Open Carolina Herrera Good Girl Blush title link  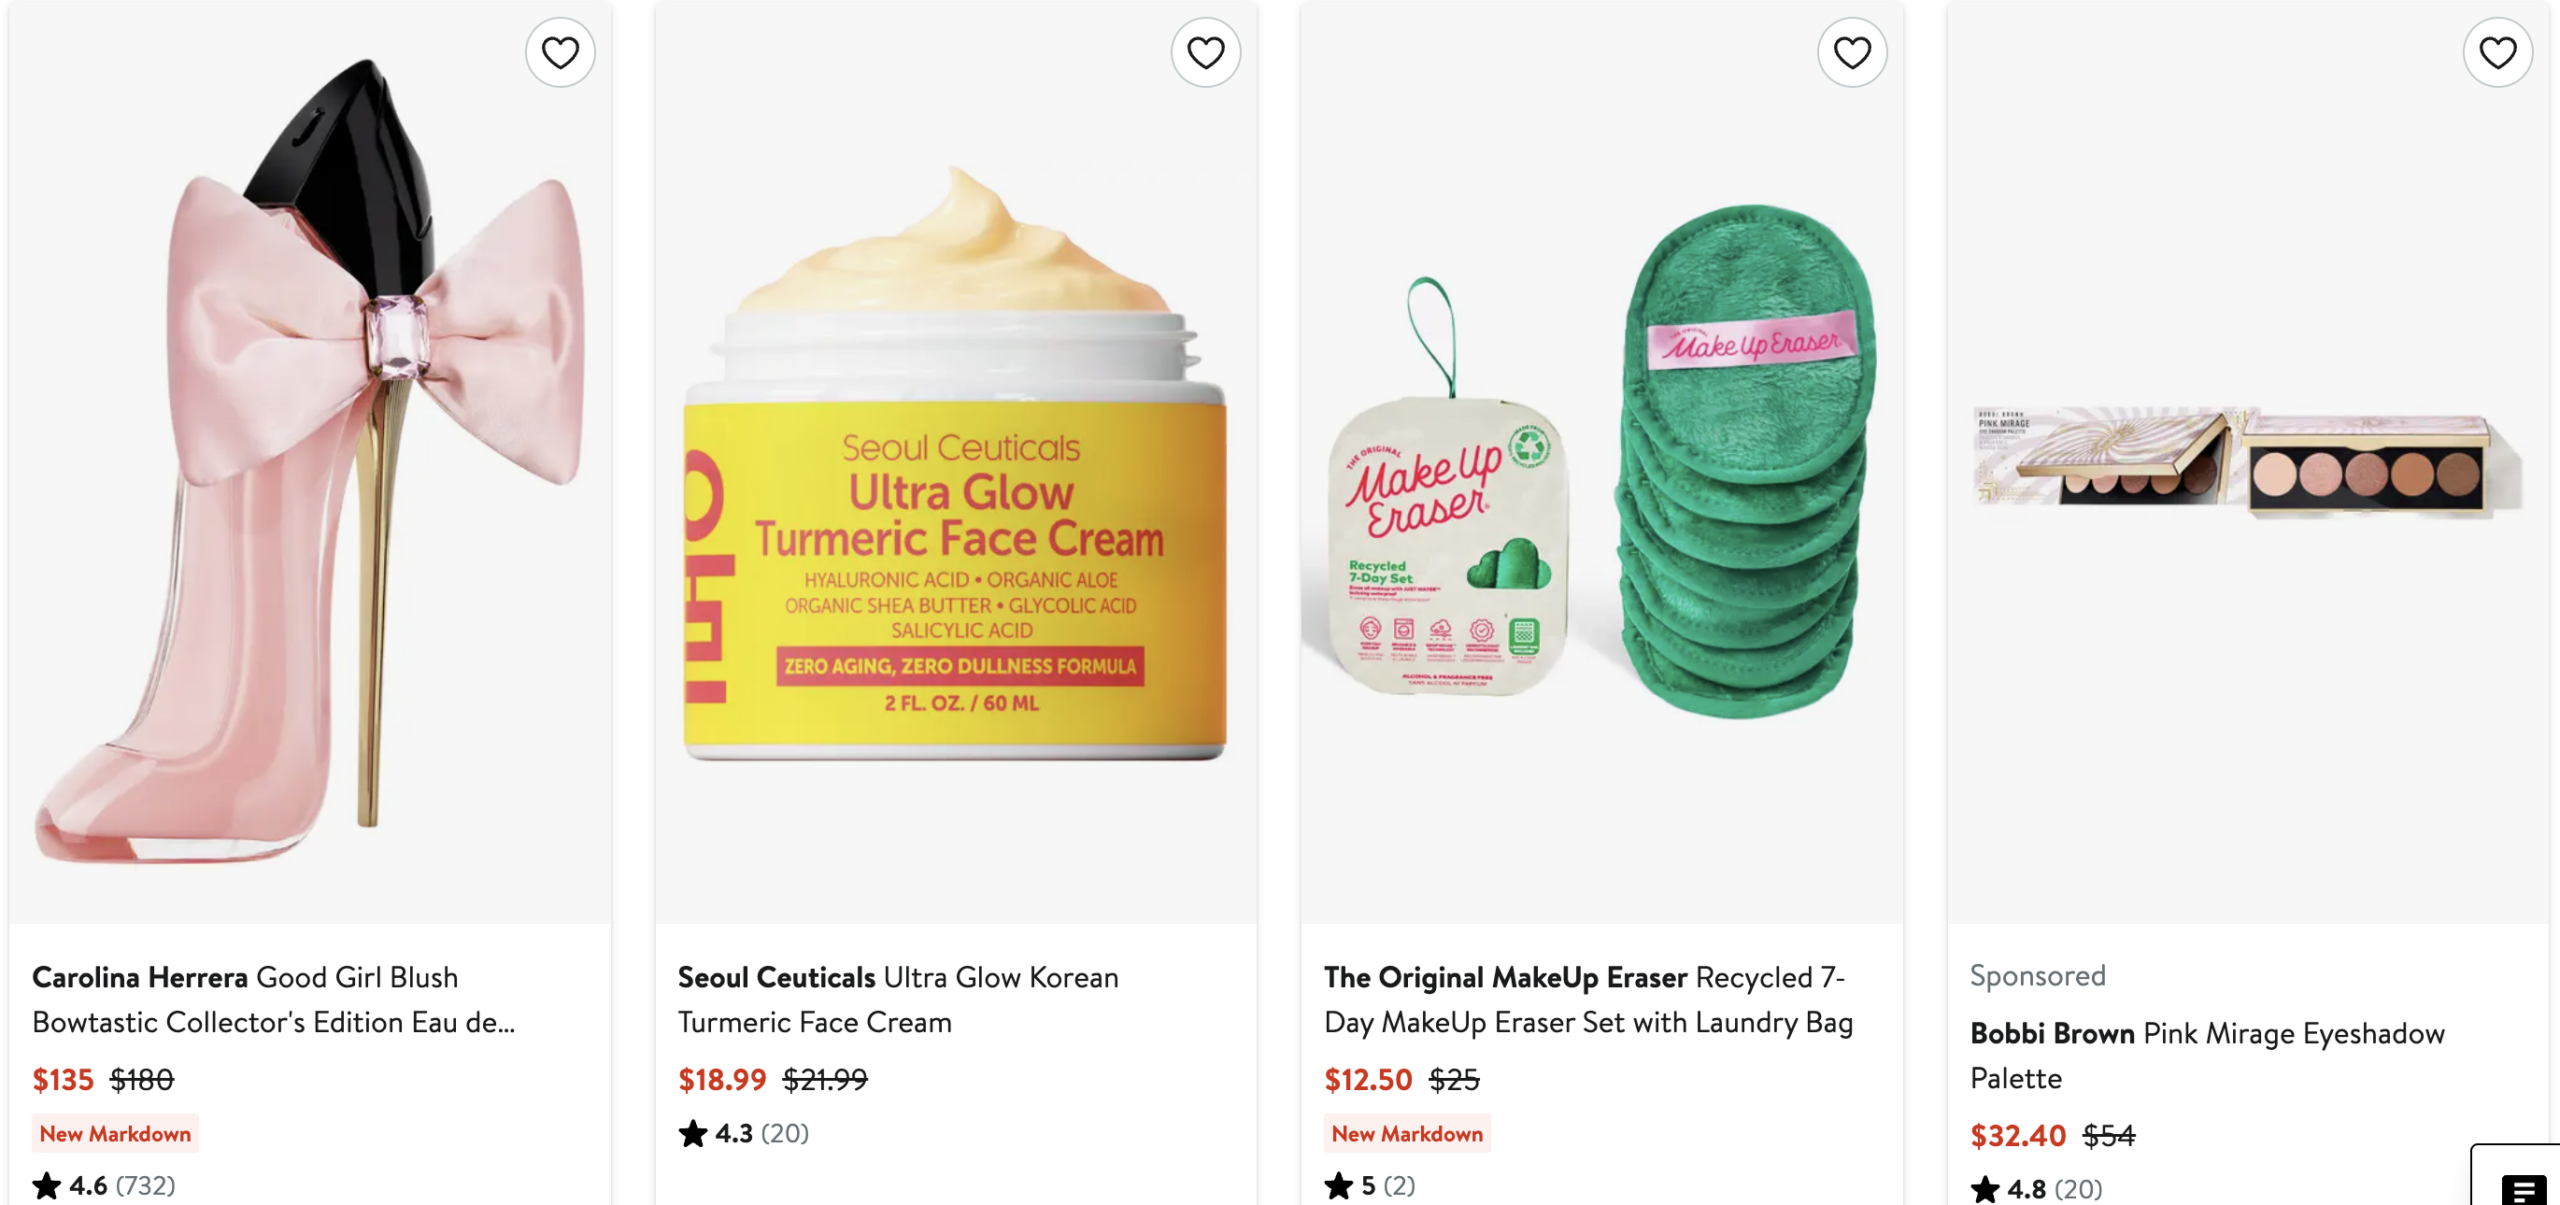(274, 999)
